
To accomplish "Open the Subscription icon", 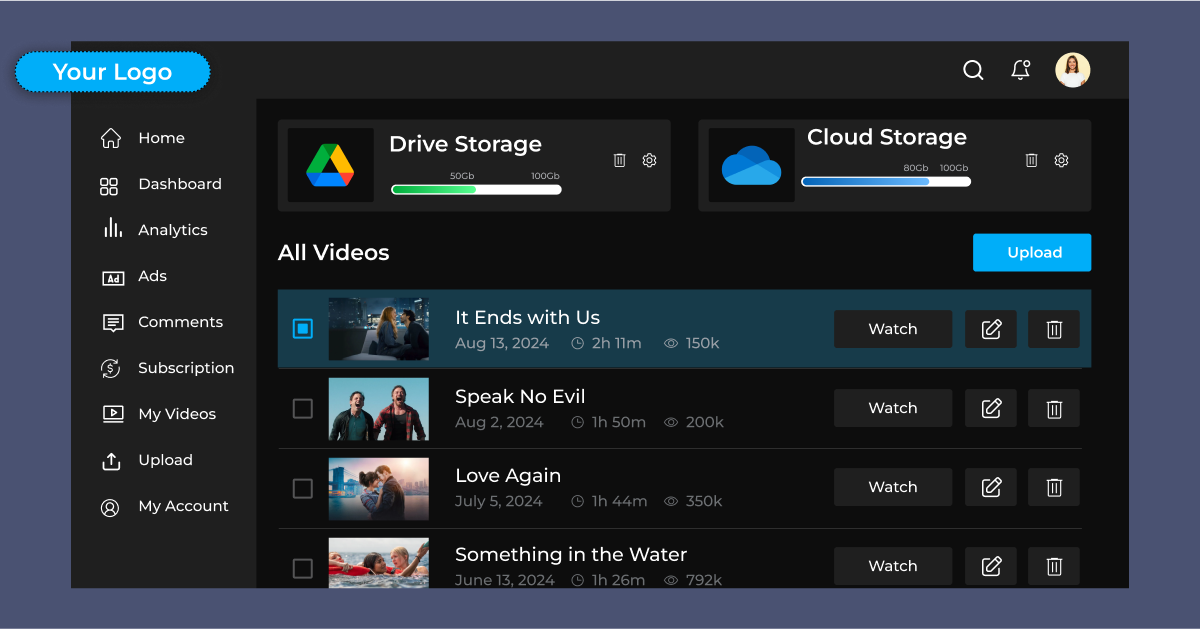I will click(111, 367).
